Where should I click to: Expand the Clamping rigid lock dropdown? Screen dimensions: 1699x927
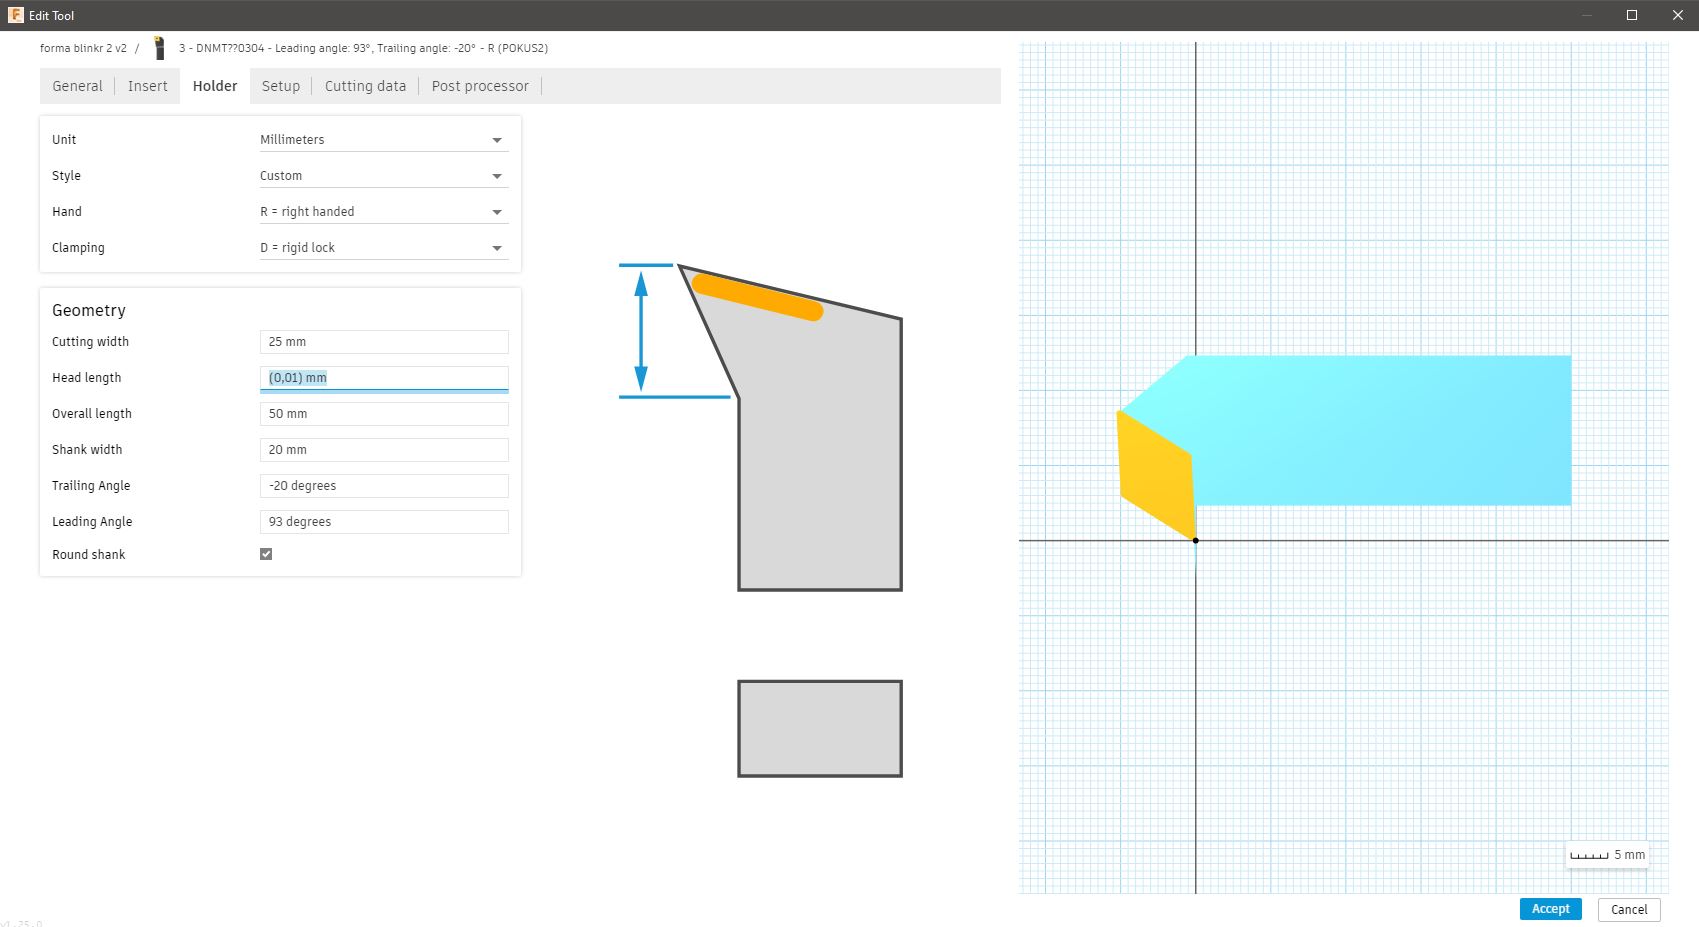383,248
